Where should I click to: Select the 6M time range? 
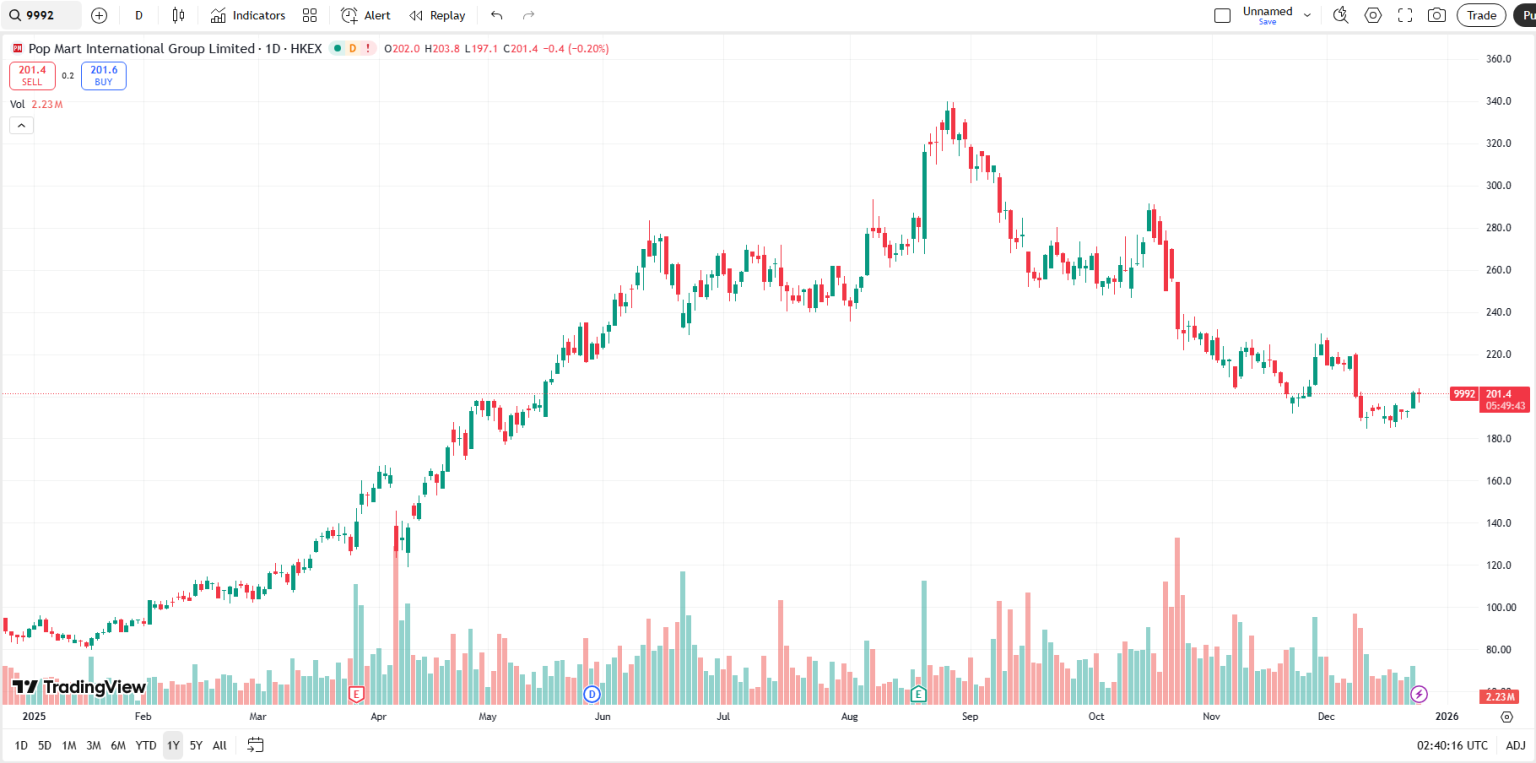[118, 745]
